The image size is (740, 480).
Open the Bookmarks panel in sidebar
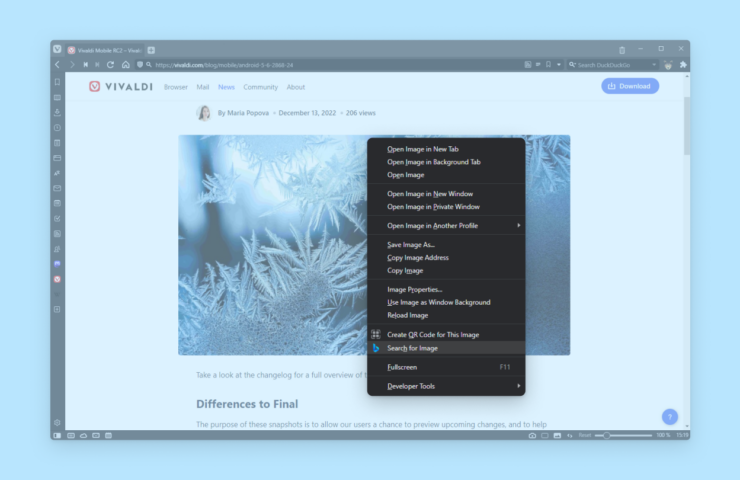57,82
